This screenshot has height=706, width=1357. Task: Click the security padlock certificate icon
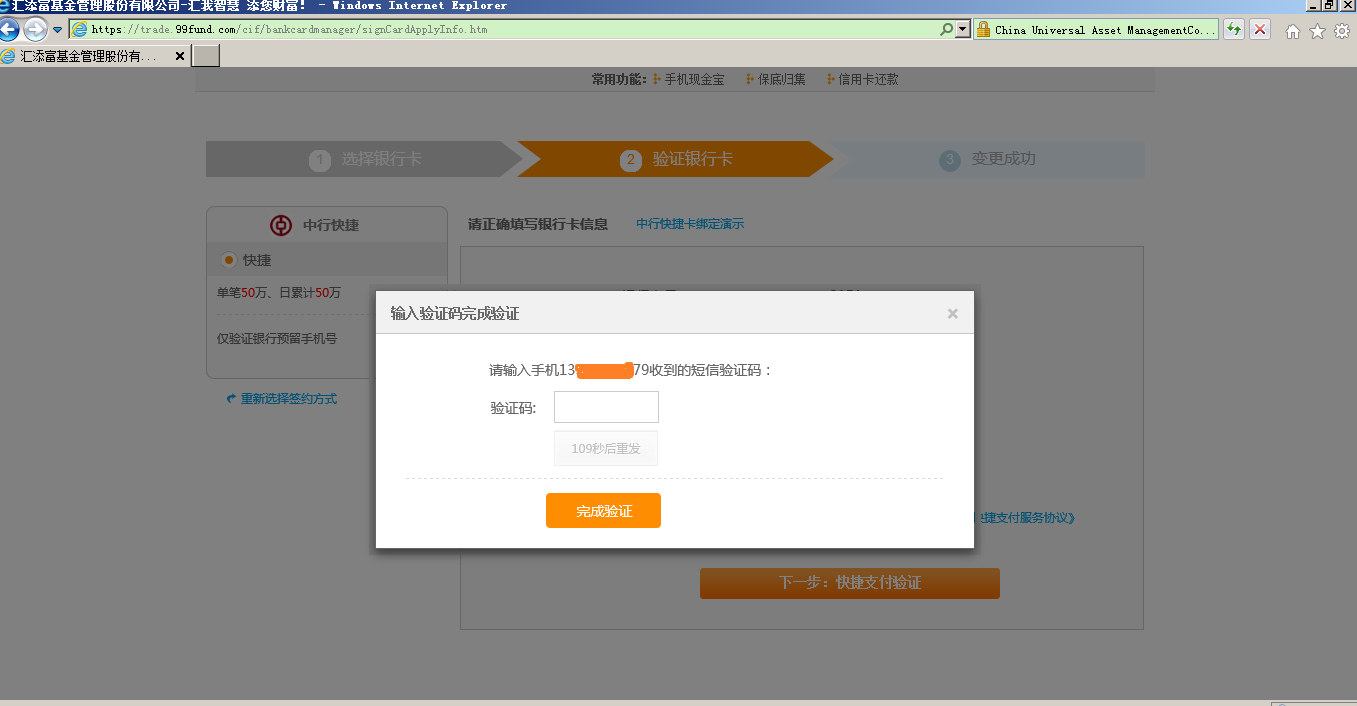pos(983,30)
